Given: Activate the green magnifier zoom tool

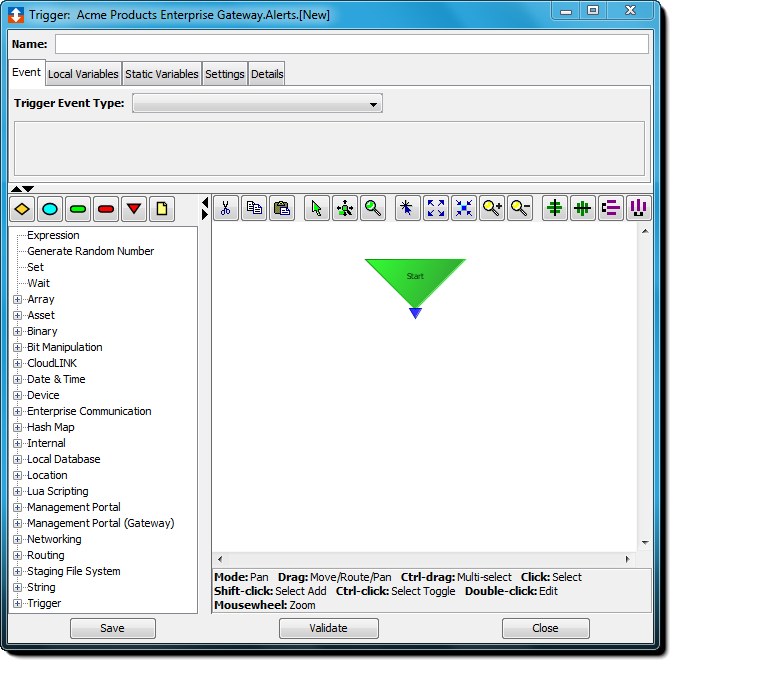Looking at the screenshot, I should click(x=373, y=208).
